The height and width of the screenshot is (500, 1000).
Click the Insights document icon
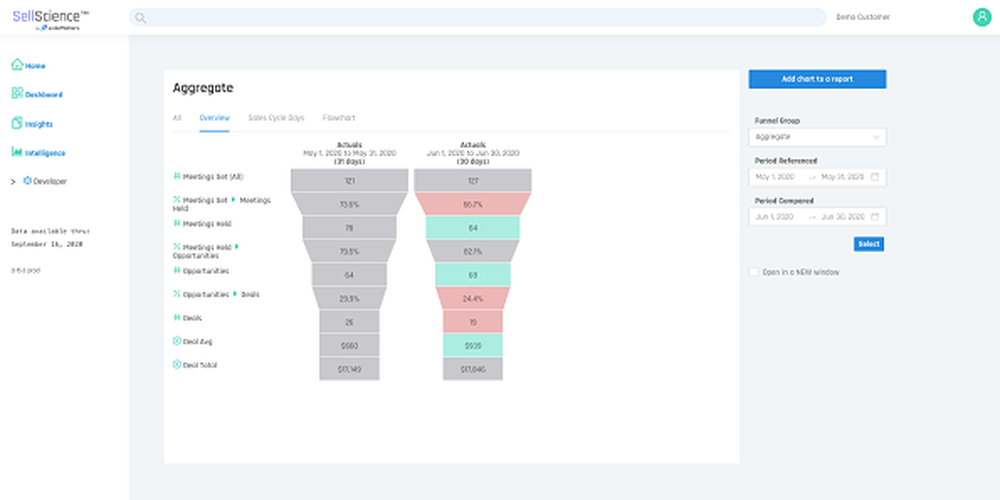pyautogui.click(x=17, y=123)
